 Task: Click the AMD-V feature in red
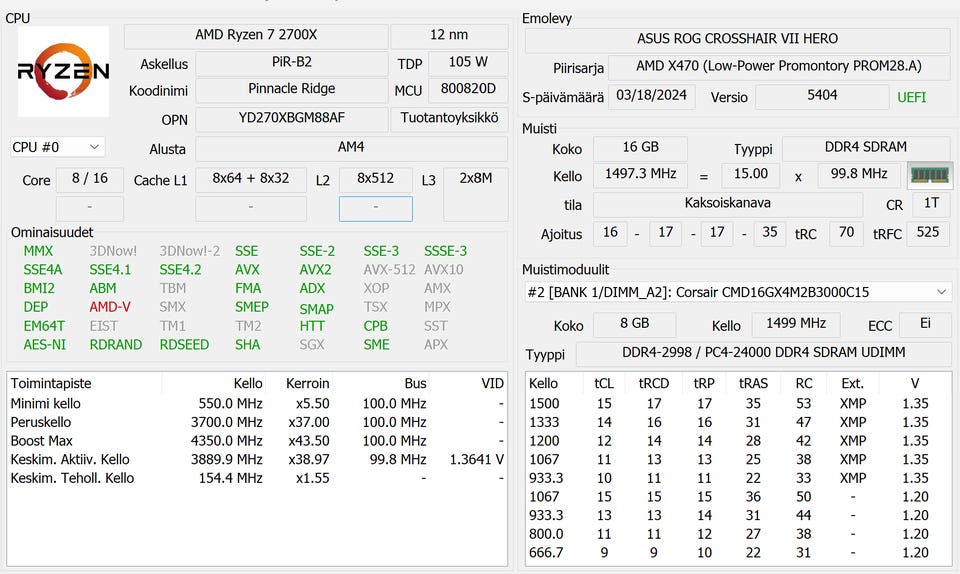pyautogui.click(x=110, y=307)
